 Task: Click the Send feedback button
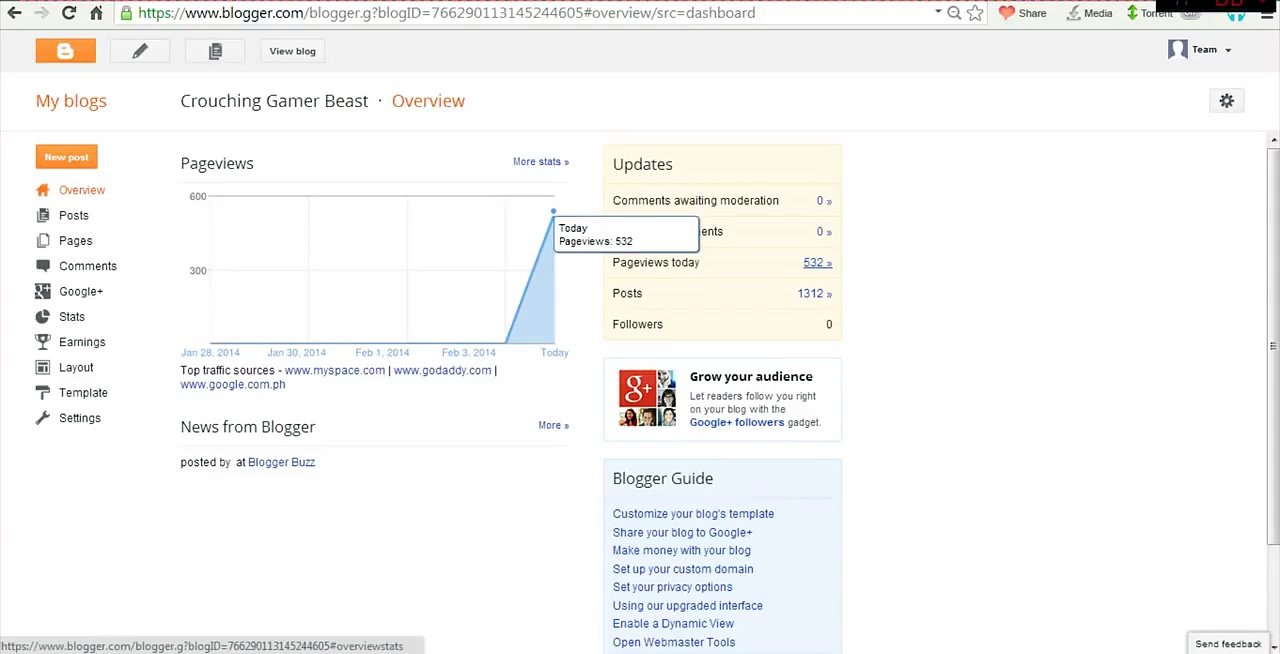pyautogui.click(x=1227, y=644)
